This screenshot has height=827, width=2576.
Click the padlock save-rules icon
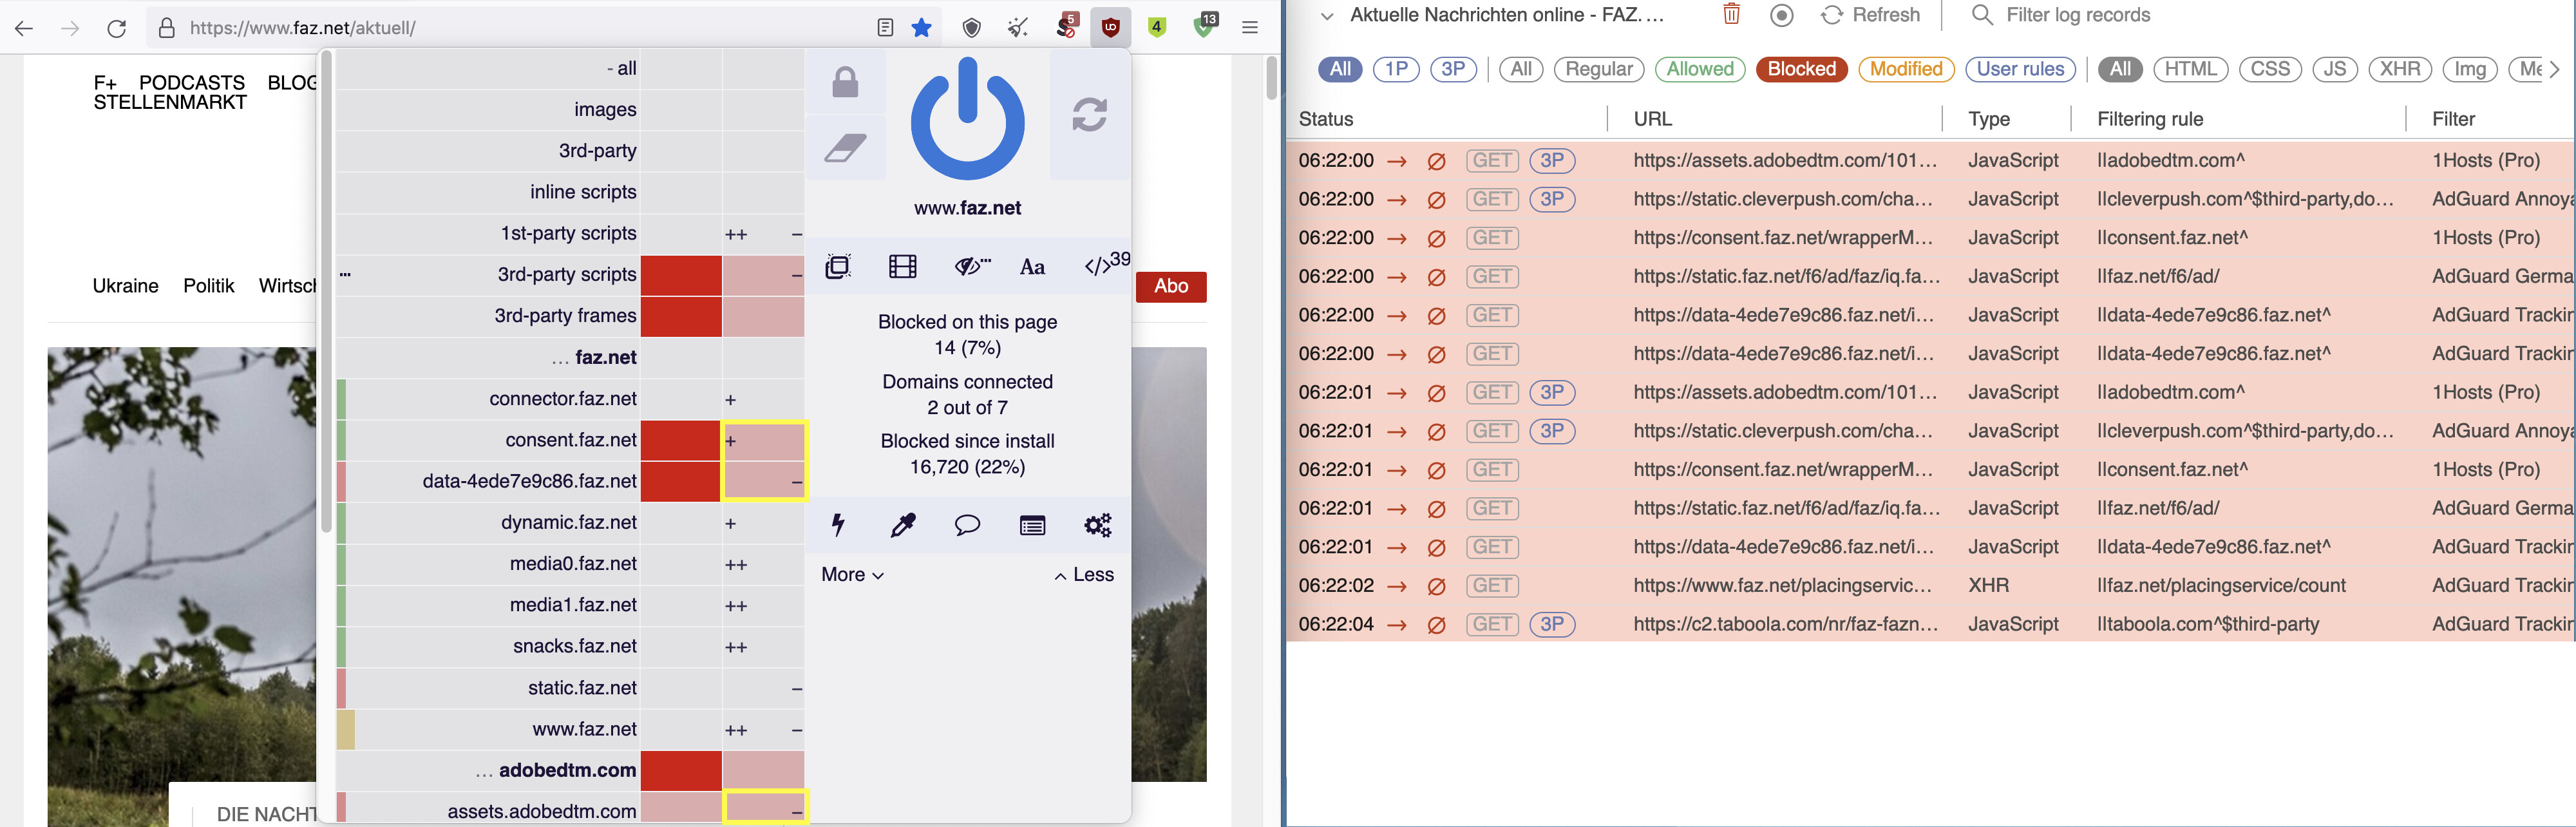point(845,82)
